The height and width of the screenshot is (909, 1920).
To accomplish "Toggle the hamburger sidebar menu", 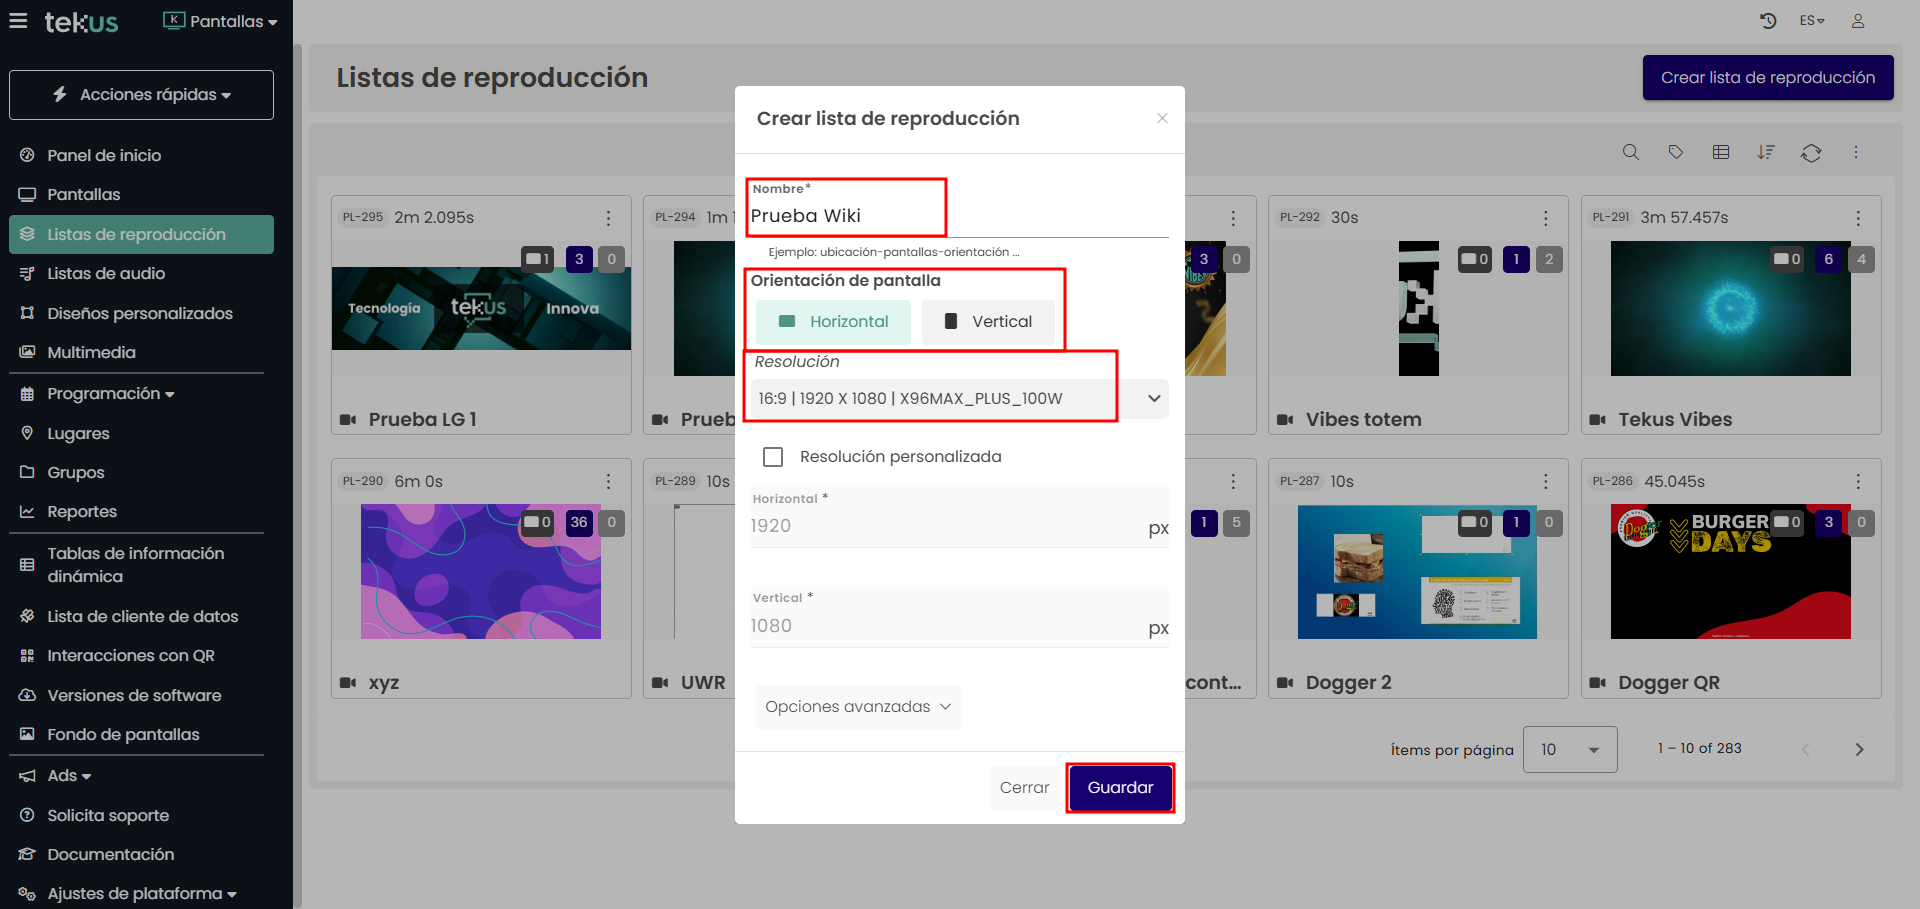I will pos(18,21).
